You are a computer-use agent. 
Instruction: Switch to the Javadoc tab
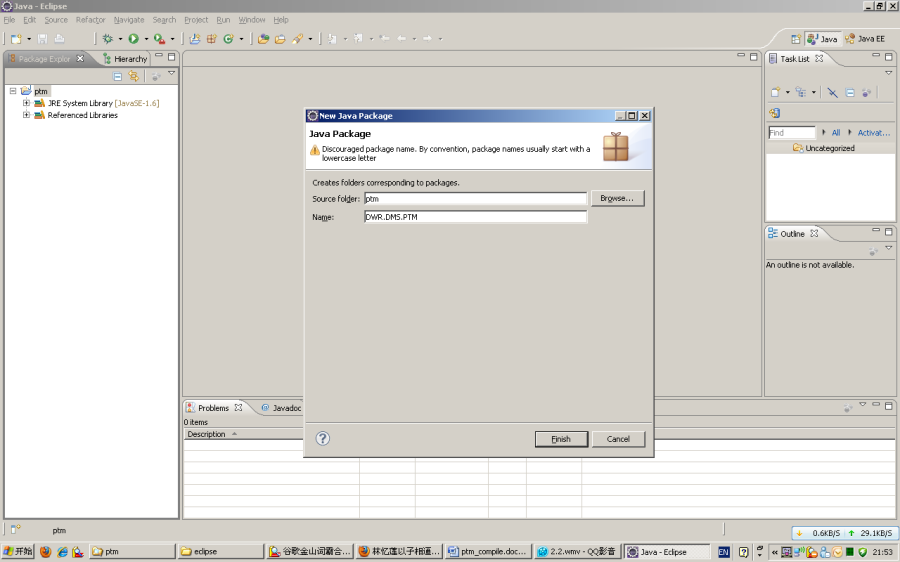tap(281, 408)
